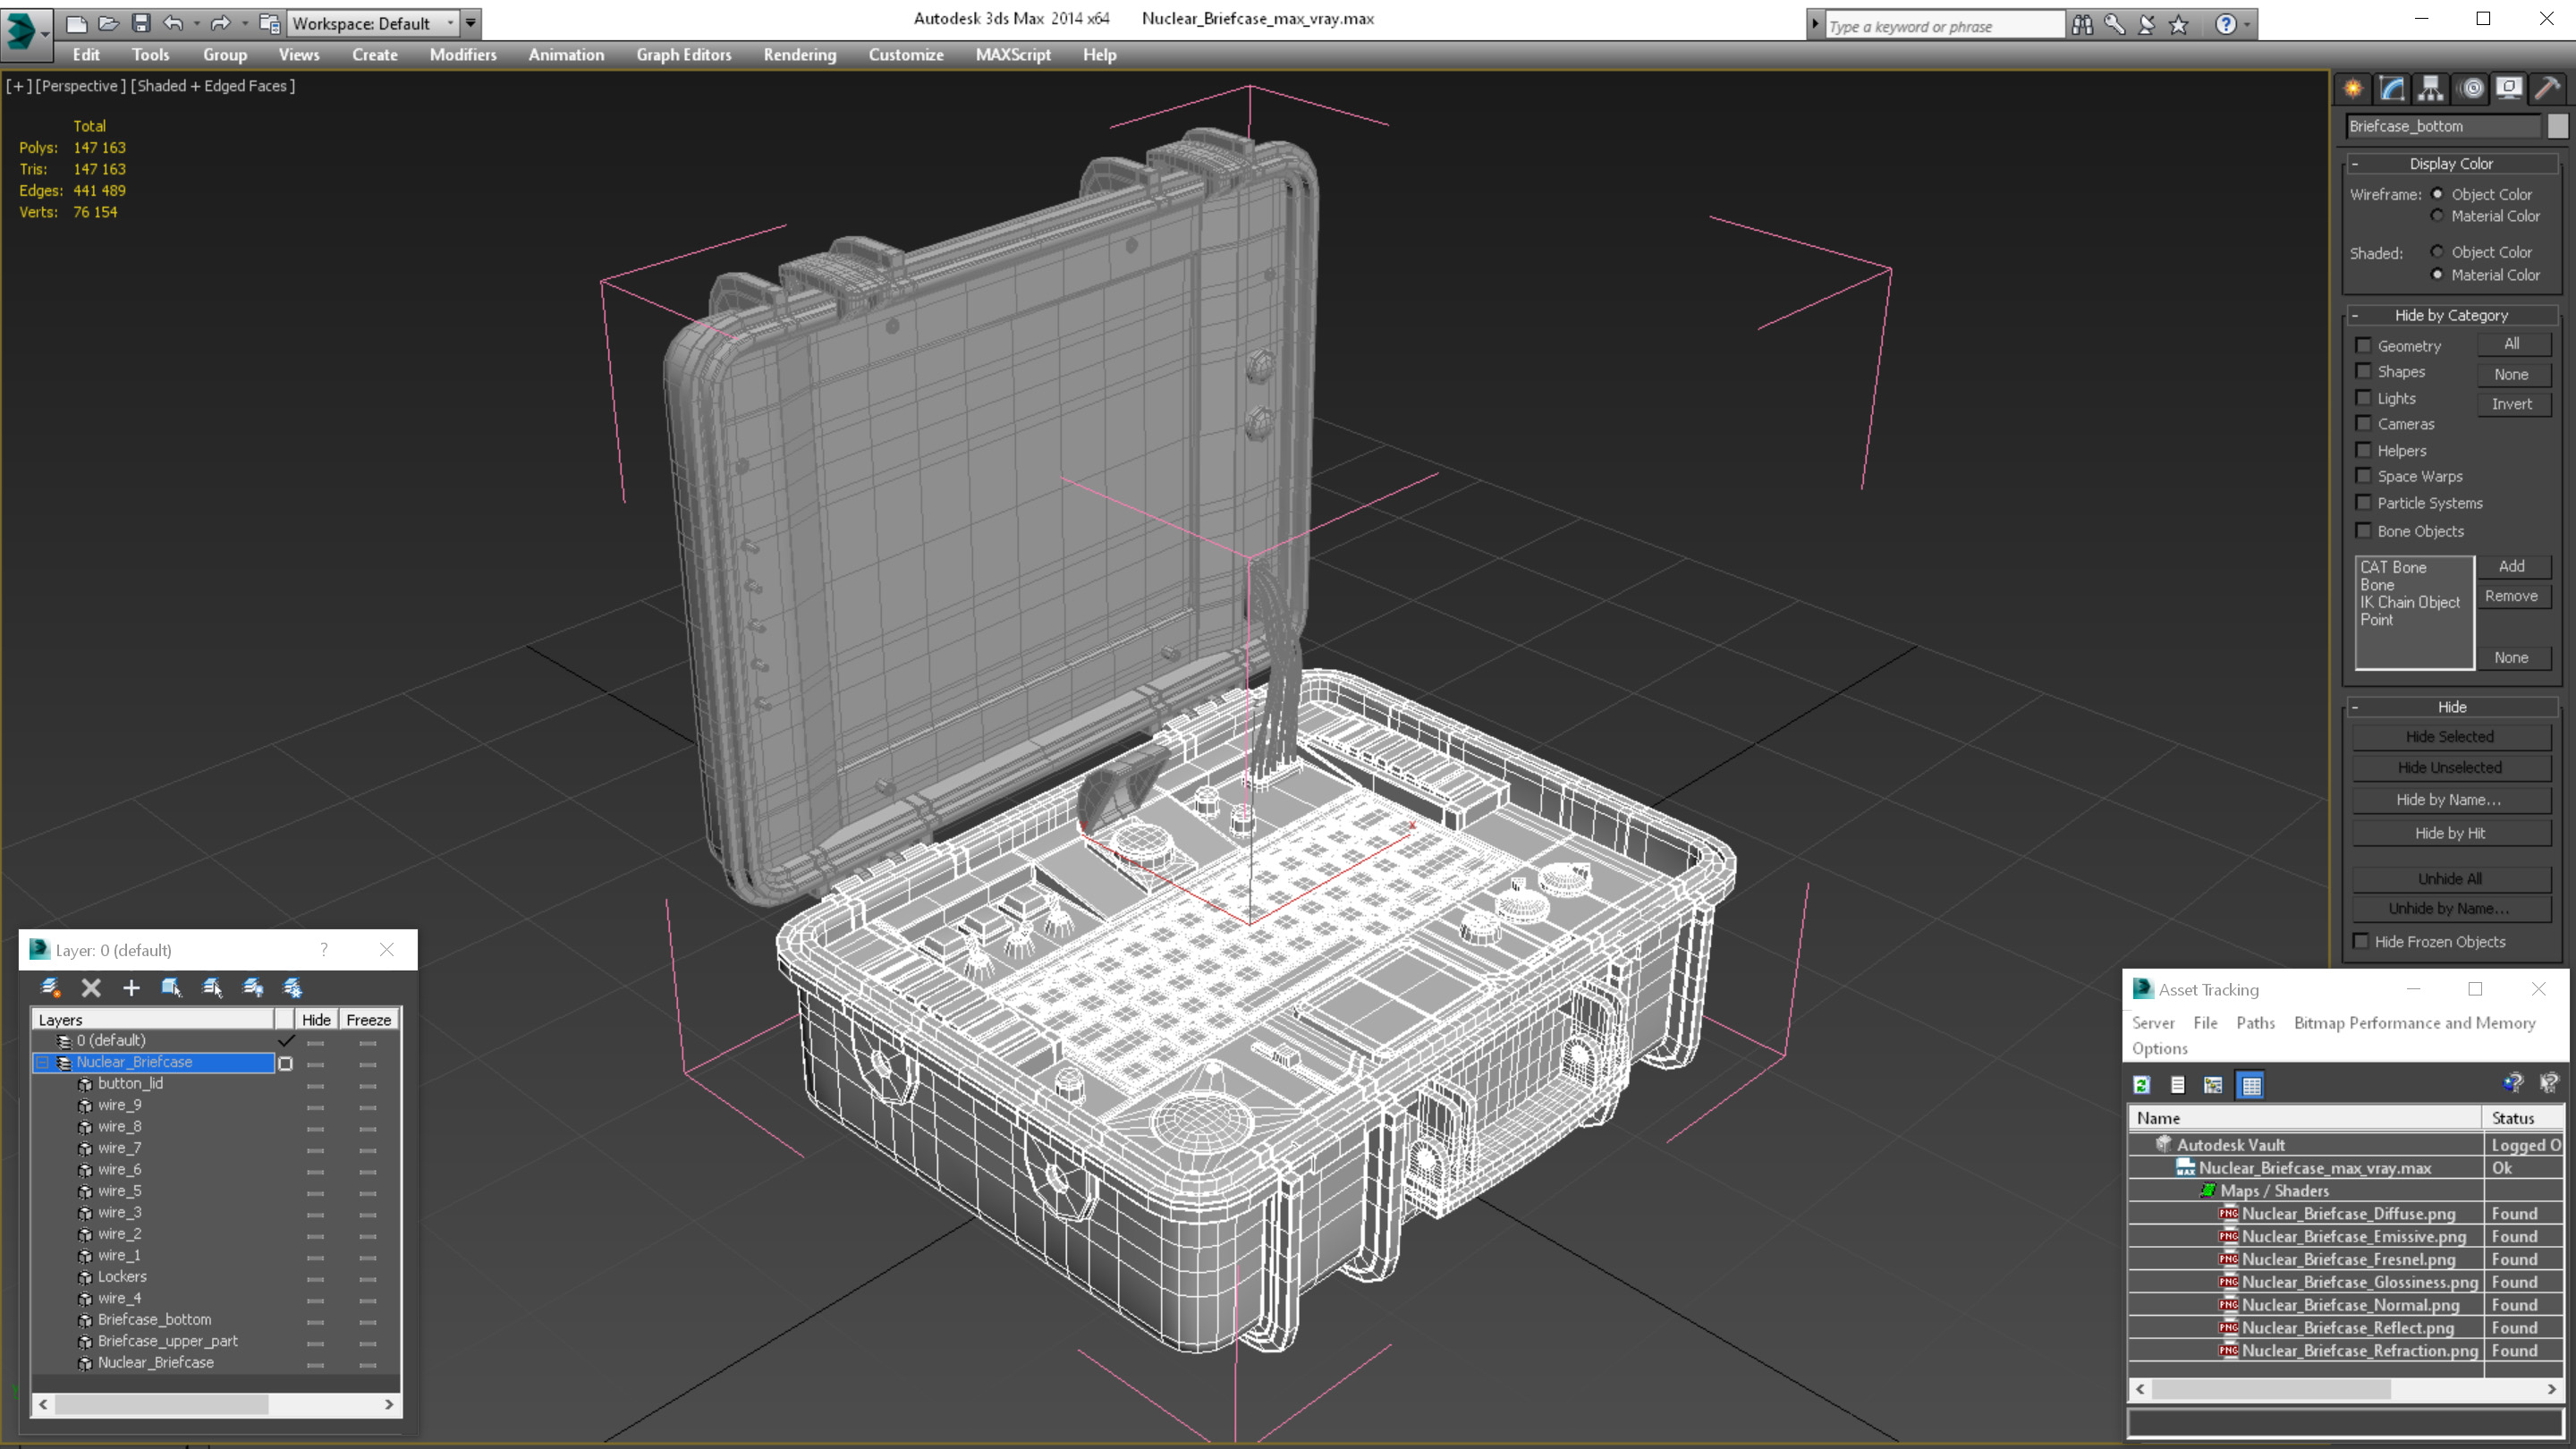Open the Workspace Default dropdown

tap(372, 23)
